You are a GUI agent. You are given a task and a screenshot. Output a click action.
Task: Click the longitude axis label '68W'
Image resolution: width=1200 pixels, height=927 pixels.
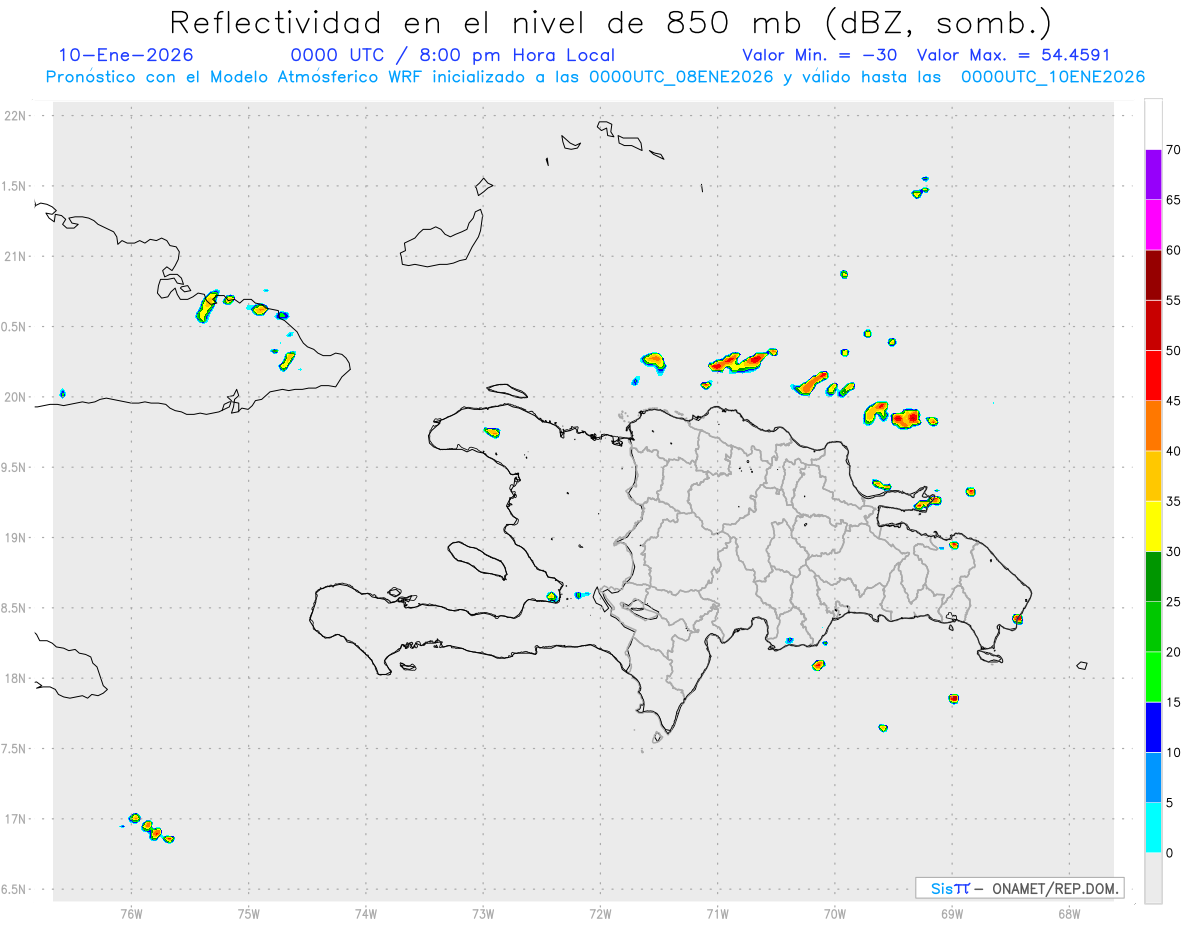(1069, 914)
